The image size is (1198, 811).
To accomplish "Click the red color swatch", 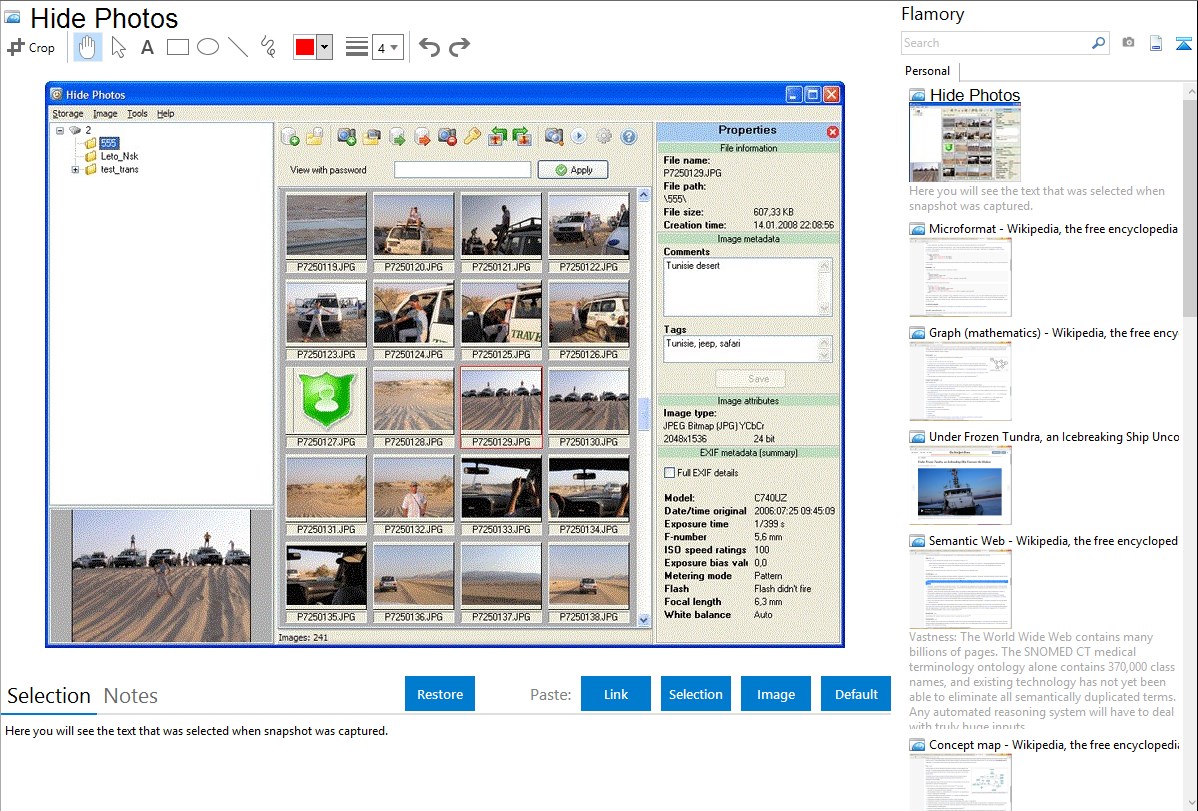I will tap(304, 47).
